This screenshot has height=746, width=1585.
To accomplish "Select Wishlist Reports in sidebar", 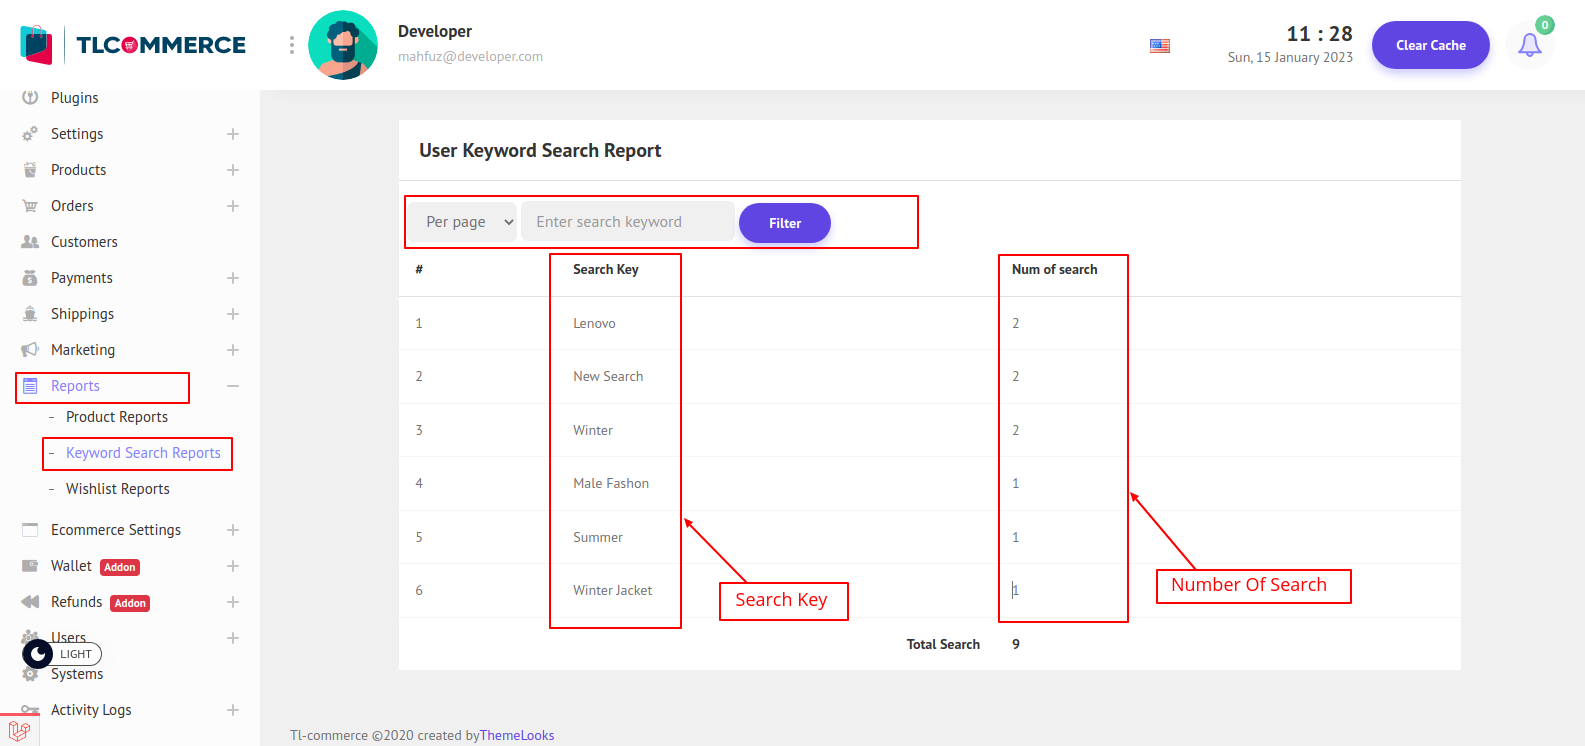I will pos(117,489).
